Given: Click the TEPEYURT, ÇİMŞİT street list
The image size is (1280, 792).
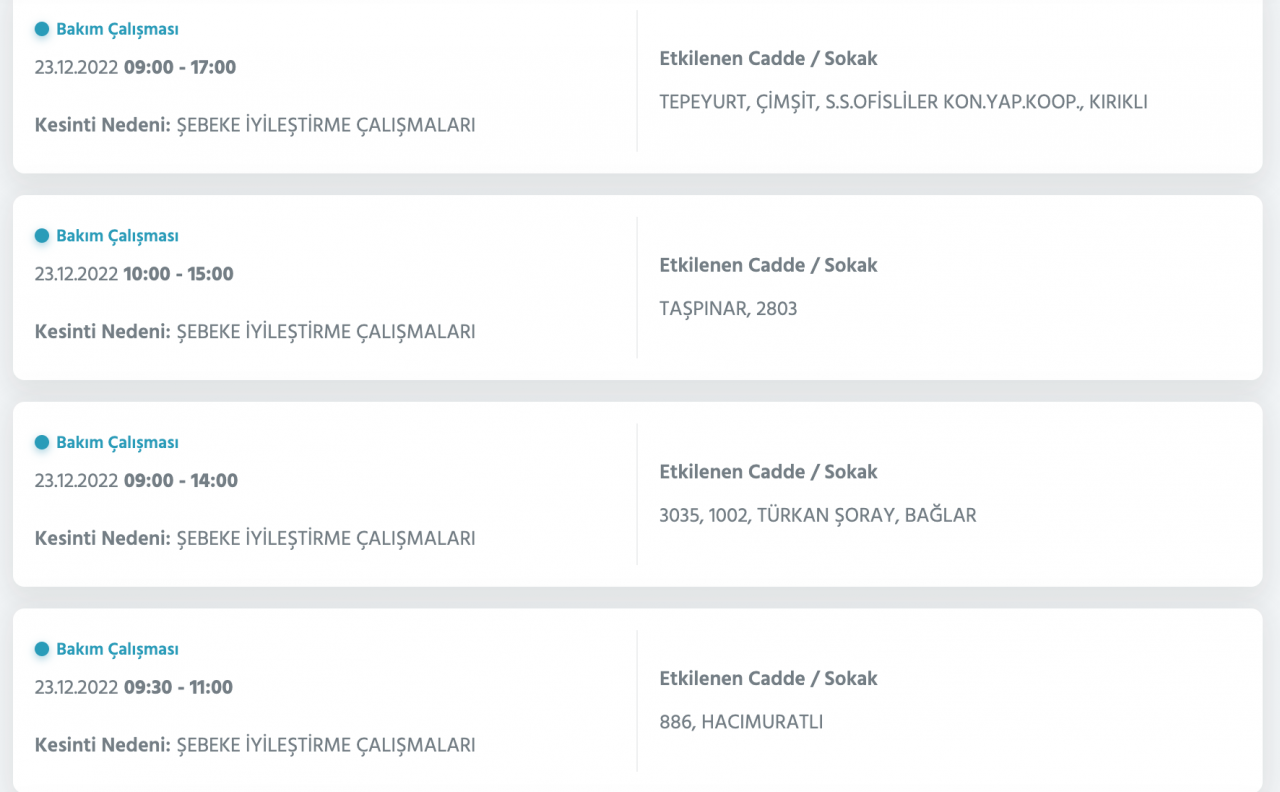Looking at the screenshot, I should pyautogui.click(x=903, y=102).
